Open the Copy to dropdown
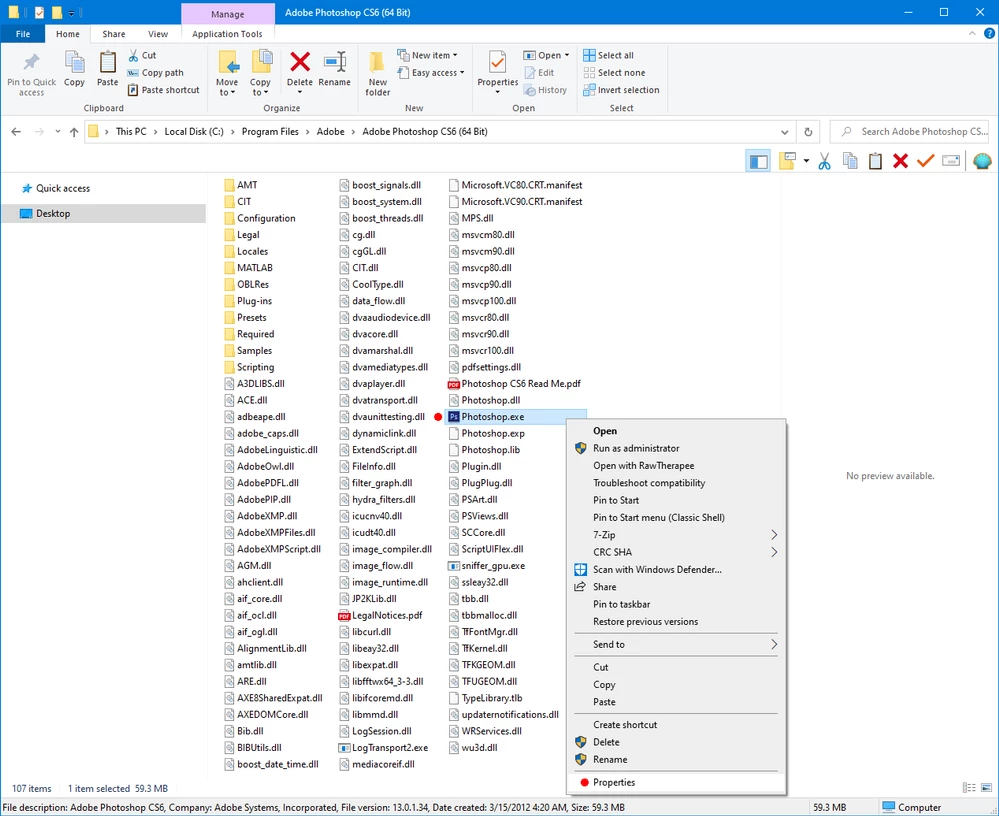Screen dimensions: 999x816 pos(260,87)
